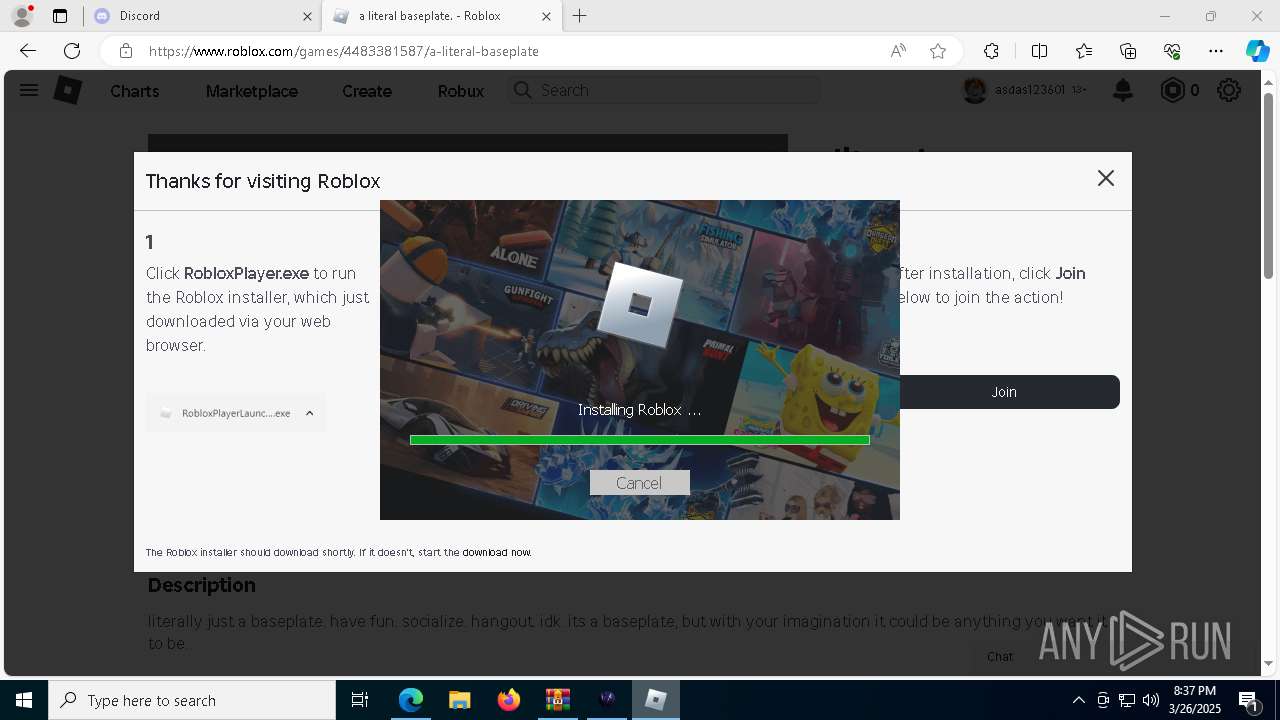Viewport: 1280px width, 720px height.
Task: Click the address bar URL
Action: click(x=344, y=51)
